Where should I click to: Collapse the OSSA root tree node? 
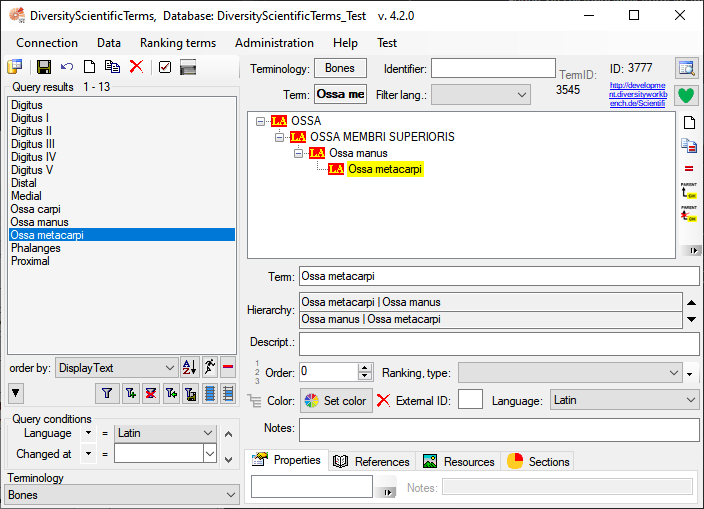coord(260,121)
